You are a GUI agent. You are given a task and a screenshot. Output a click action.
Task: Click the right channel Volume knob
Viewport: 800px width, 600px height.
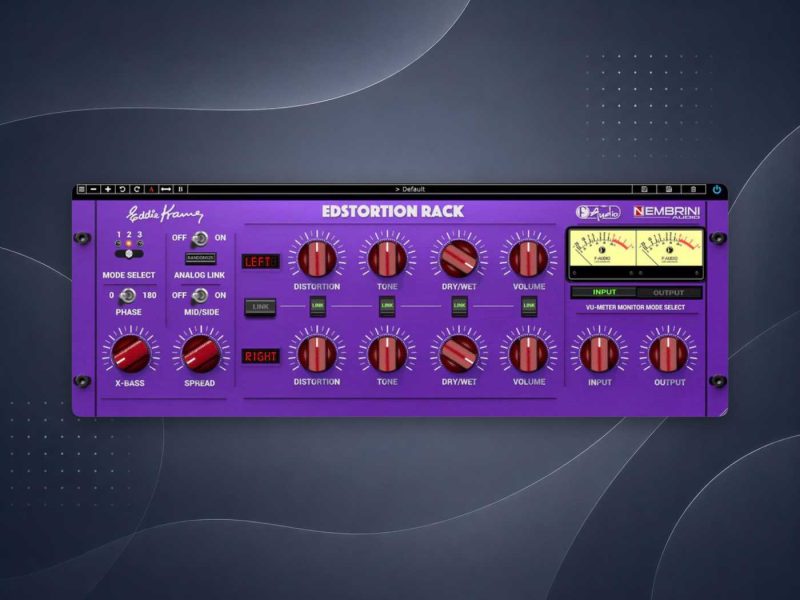click(x=529, y=354)
